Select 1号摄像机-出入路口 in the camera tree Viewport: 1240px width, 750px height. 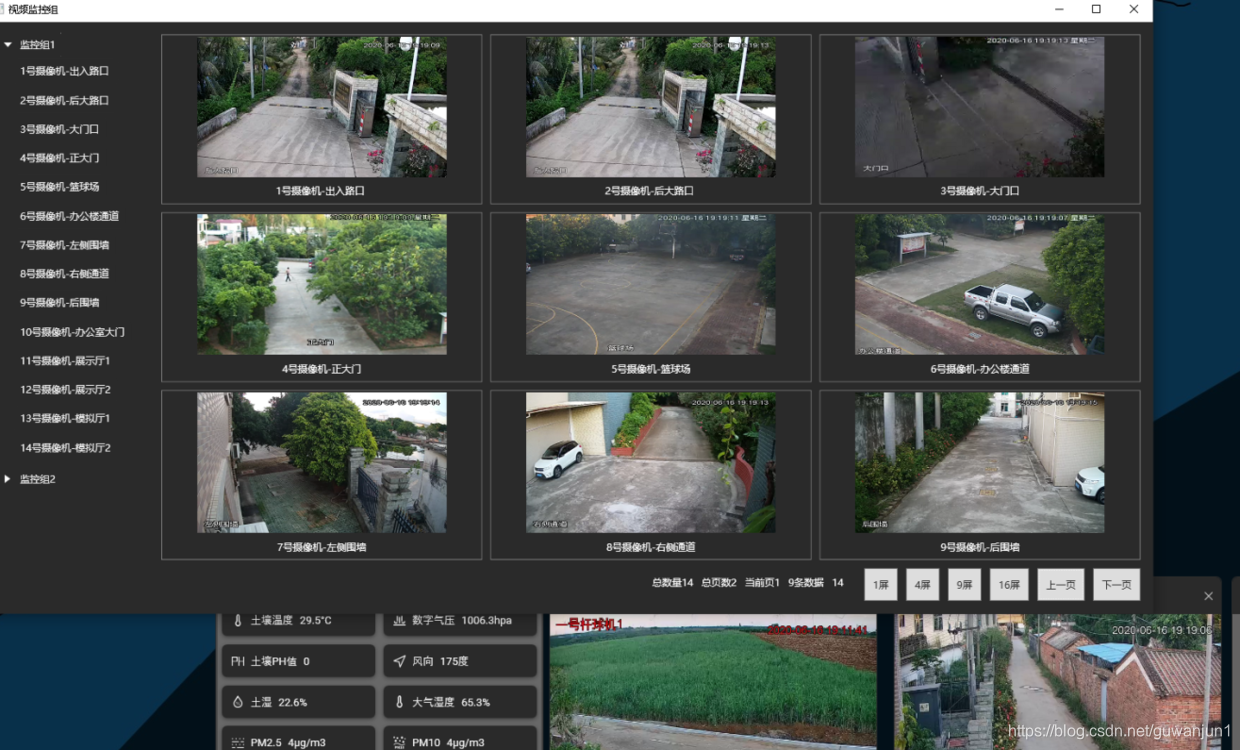point(64,71)
